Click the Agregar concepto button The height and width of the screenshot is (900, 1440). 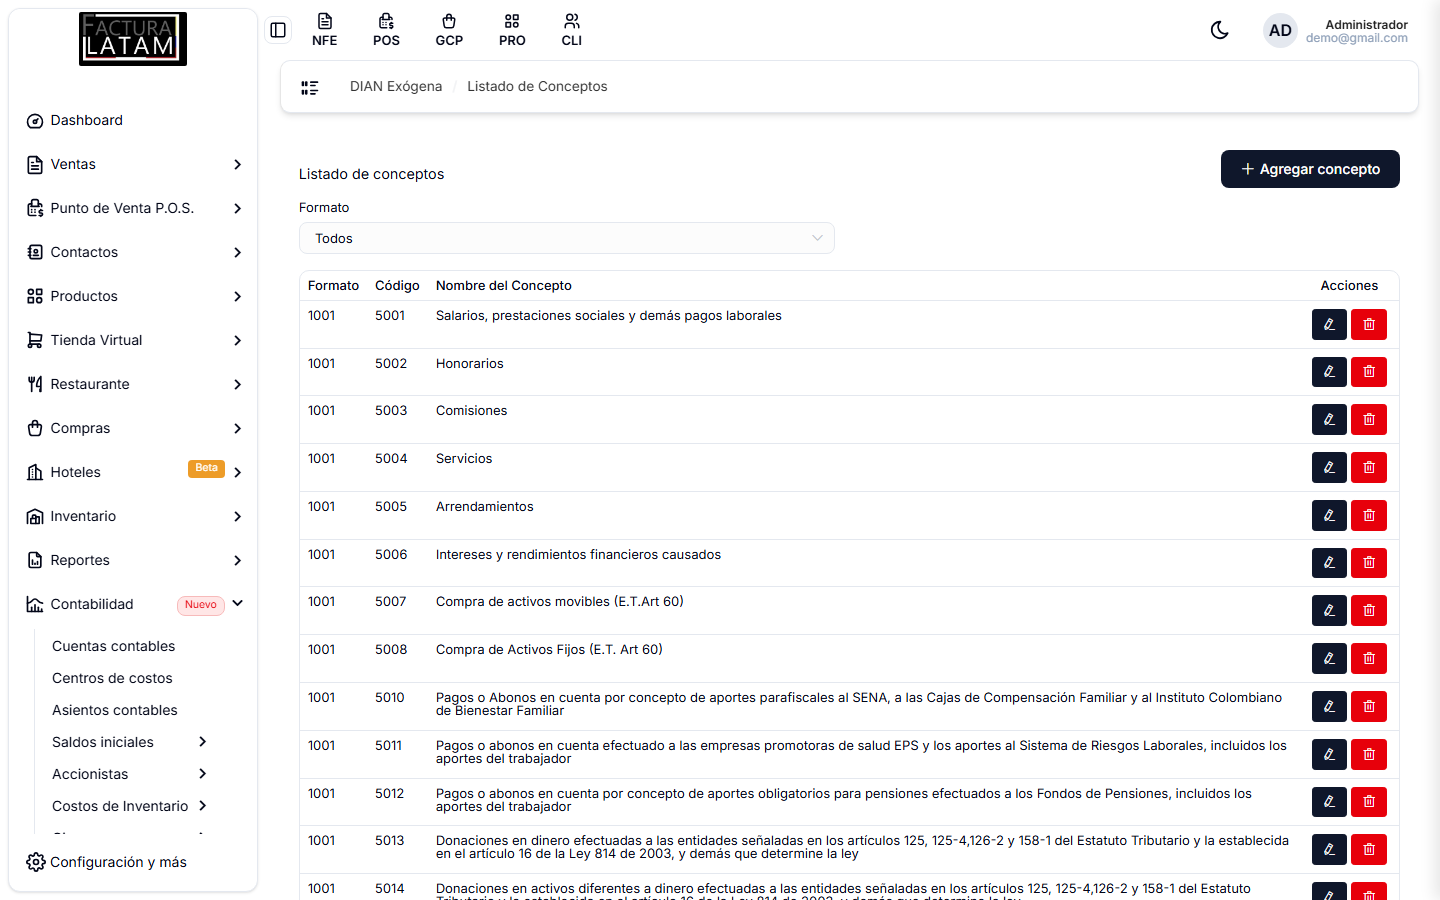1310,169
